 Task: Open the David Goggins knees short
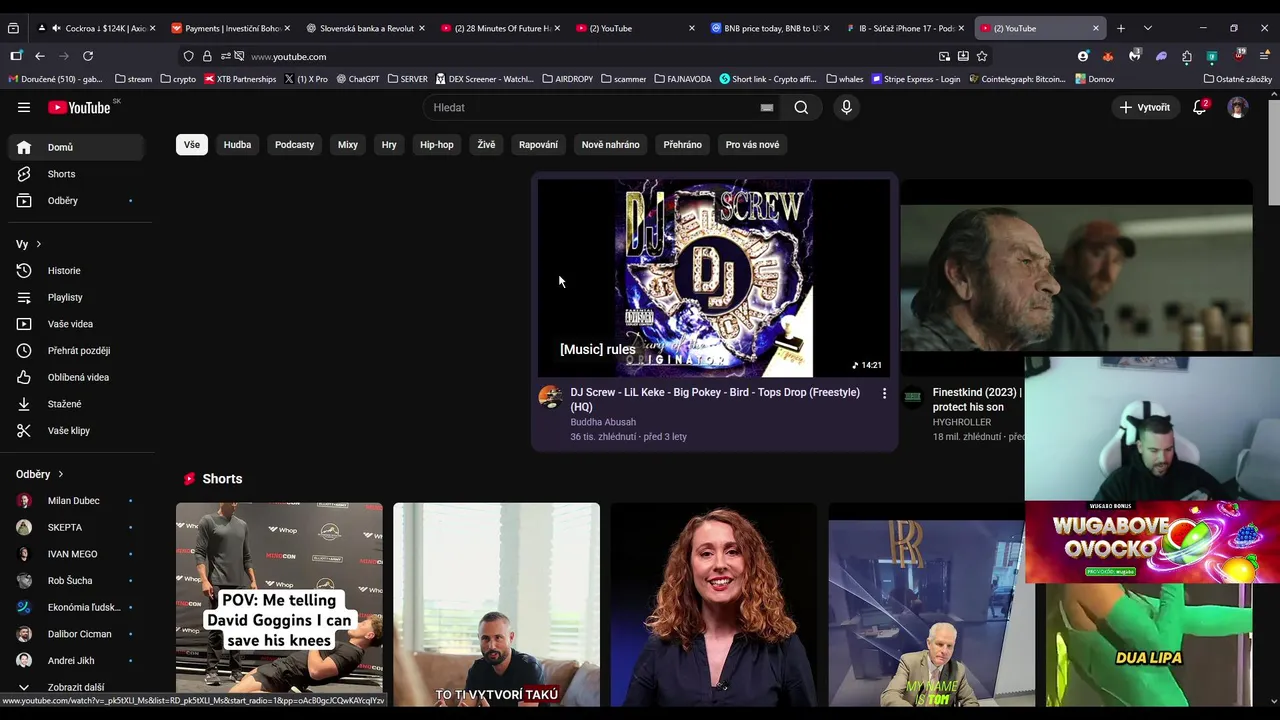point(279,604)
